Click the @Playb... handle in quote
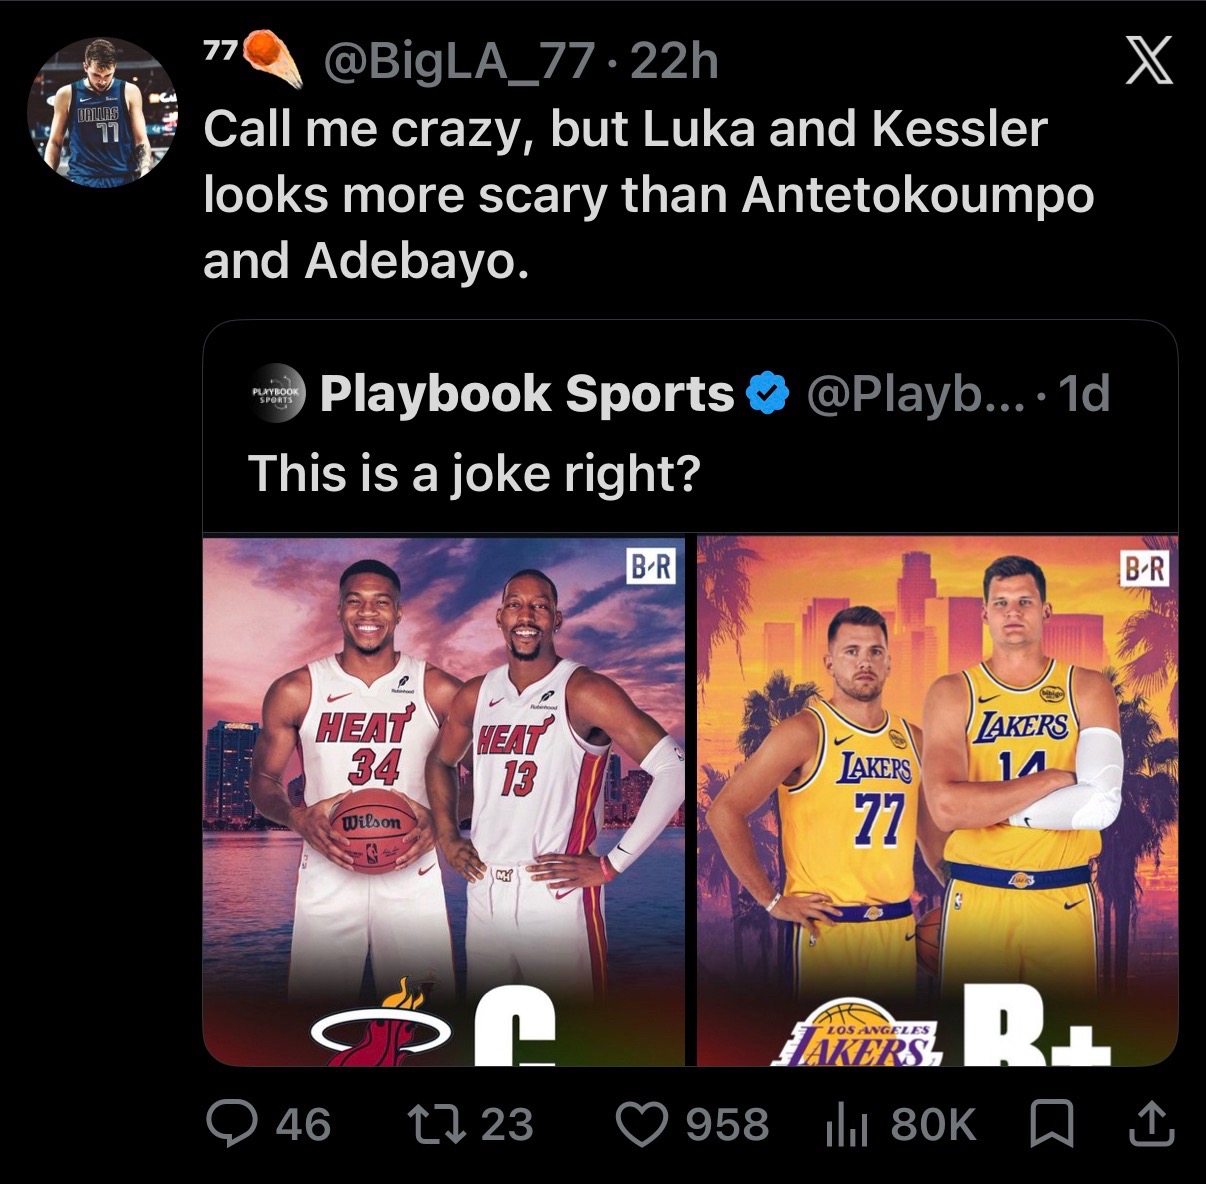Image resolution: width=1206 pixels, height=1184 pixels. tap(913, 394)
